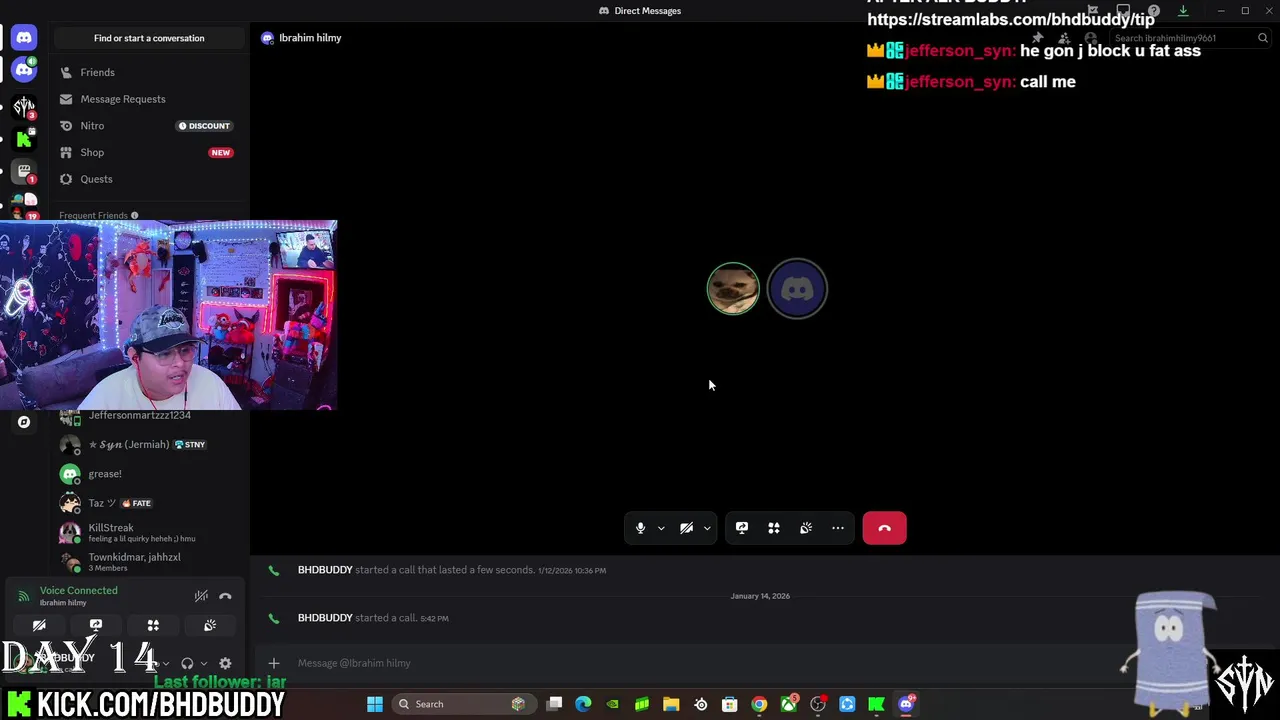Open soundboard in call control bar
The image size is (1280, 720).
tap(806, 528)
